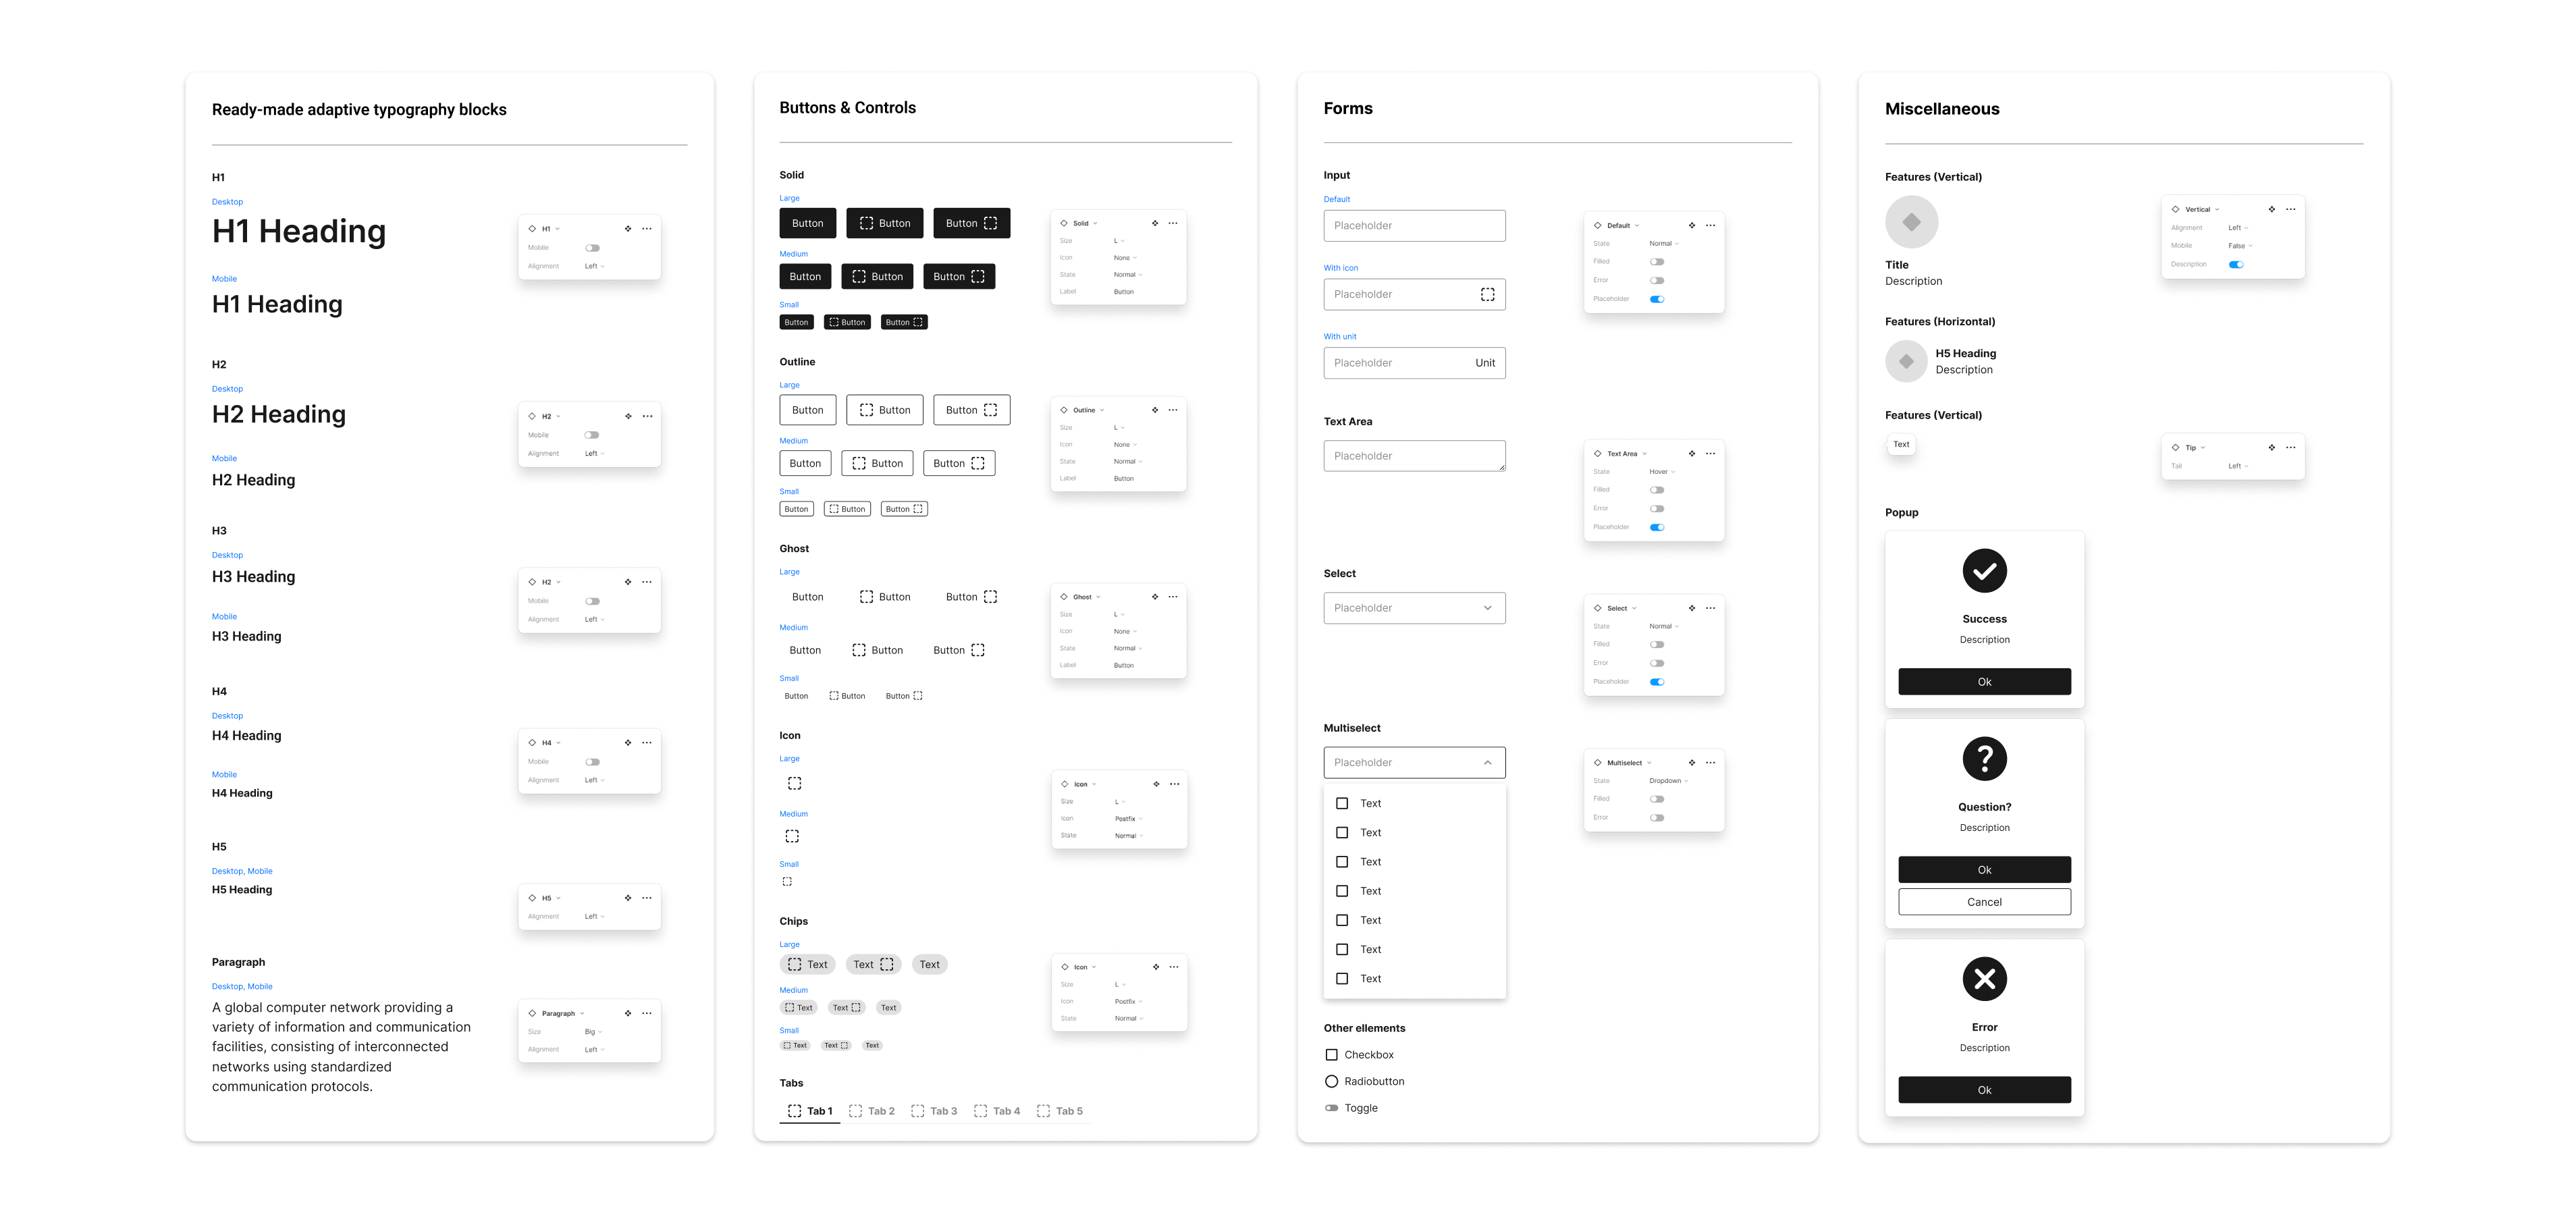Check the Checkbox under Other elements
2576x1215 pixels.
1331,1055
